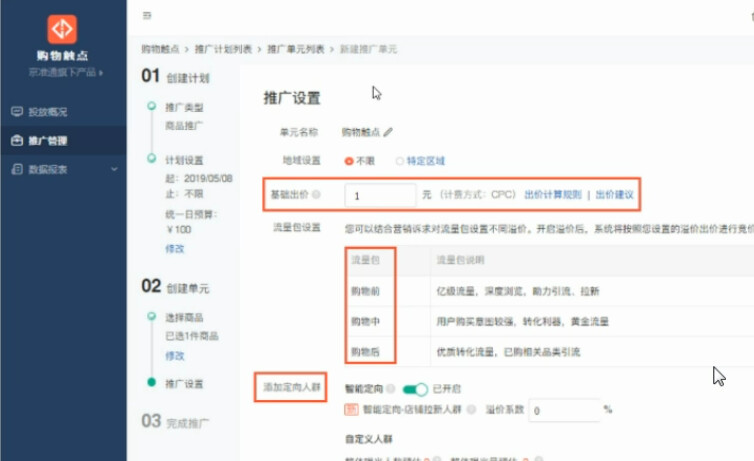The height and width of the screenshot is (461, 754).
Task: Go to 推广计划列表 breadcrumb
Action: [223, 49]
